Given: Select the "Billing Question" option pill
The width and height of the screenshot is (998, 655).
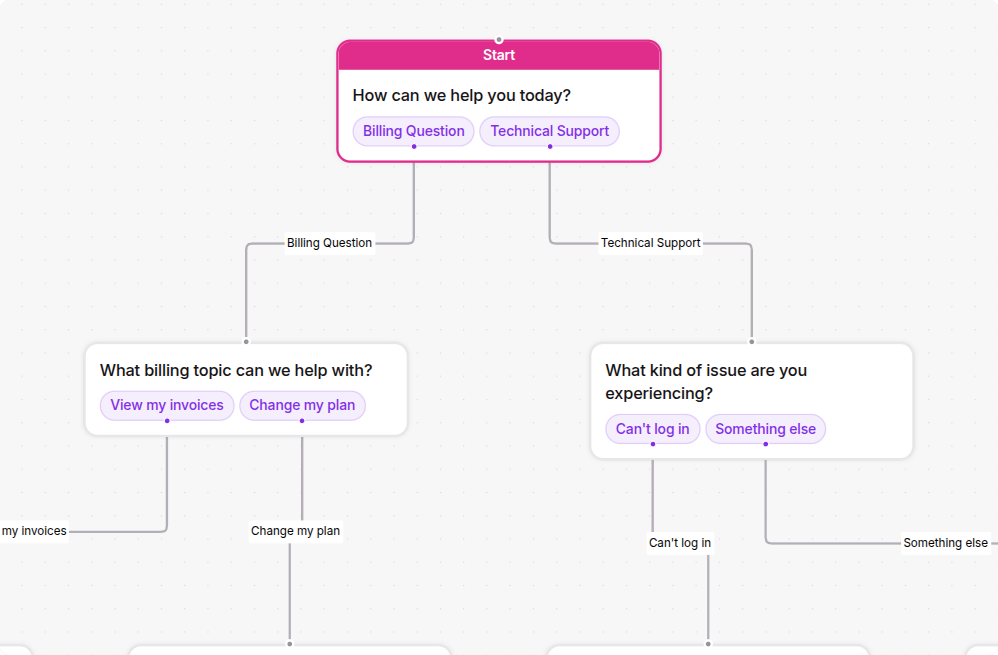Looking at the screenshot, I should pos(413,131).
